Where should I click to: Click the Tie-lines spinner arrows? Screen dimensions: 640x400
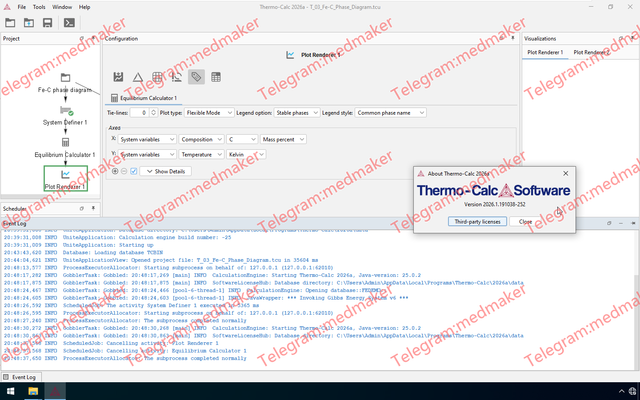click(153, 113)
